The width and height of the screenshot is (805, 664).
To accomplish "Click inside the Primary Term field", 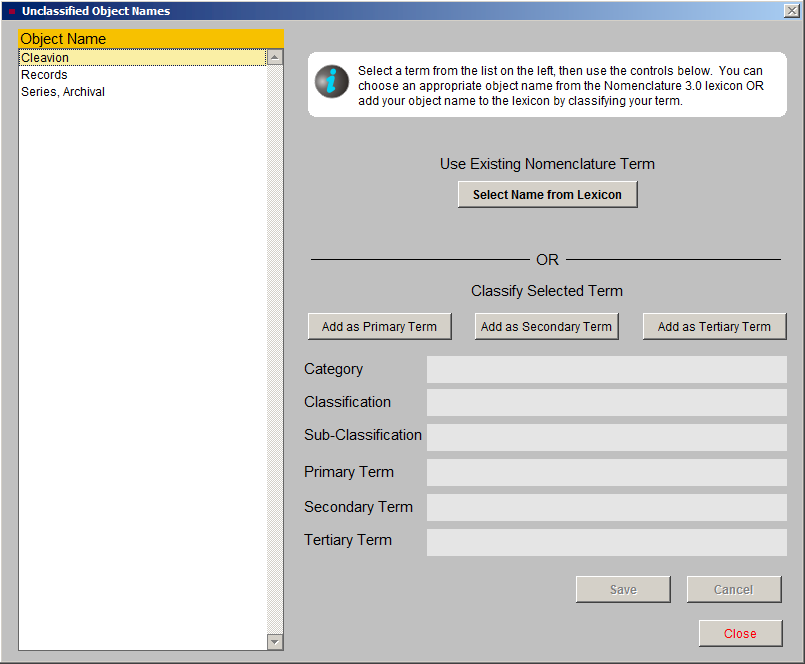I will tap(605, 472).
